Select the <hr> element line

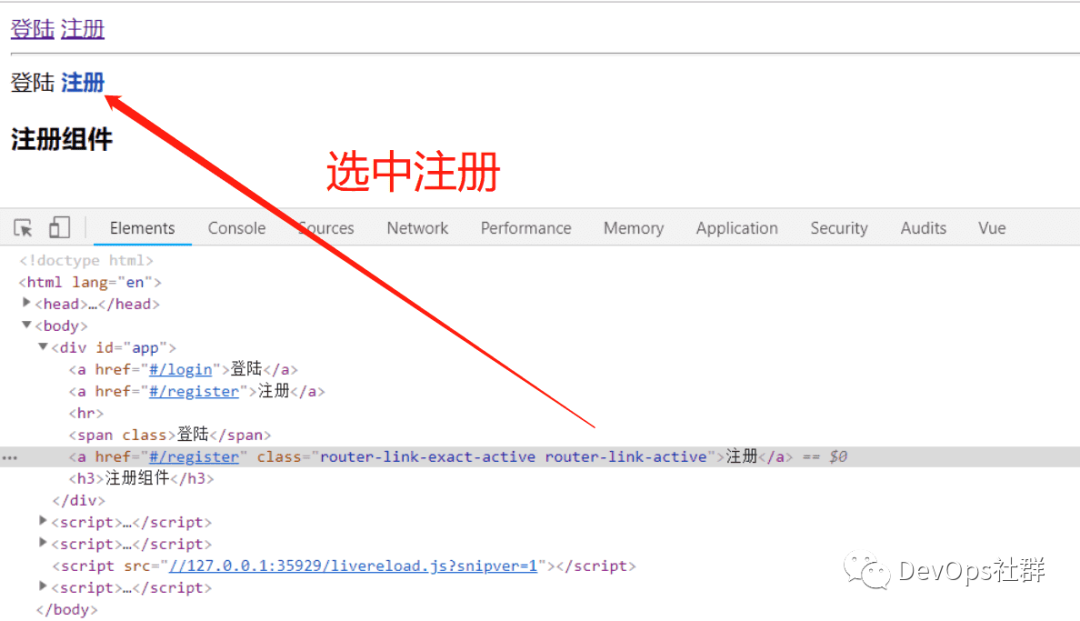[x=86, y=413]
